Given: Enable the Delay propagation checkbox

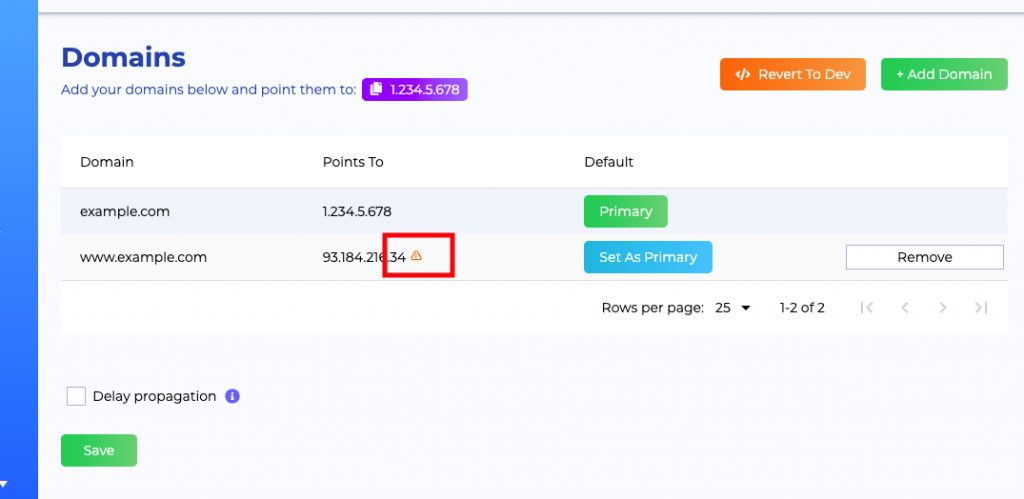Looking at the screenshot, I should click(76, 396).
